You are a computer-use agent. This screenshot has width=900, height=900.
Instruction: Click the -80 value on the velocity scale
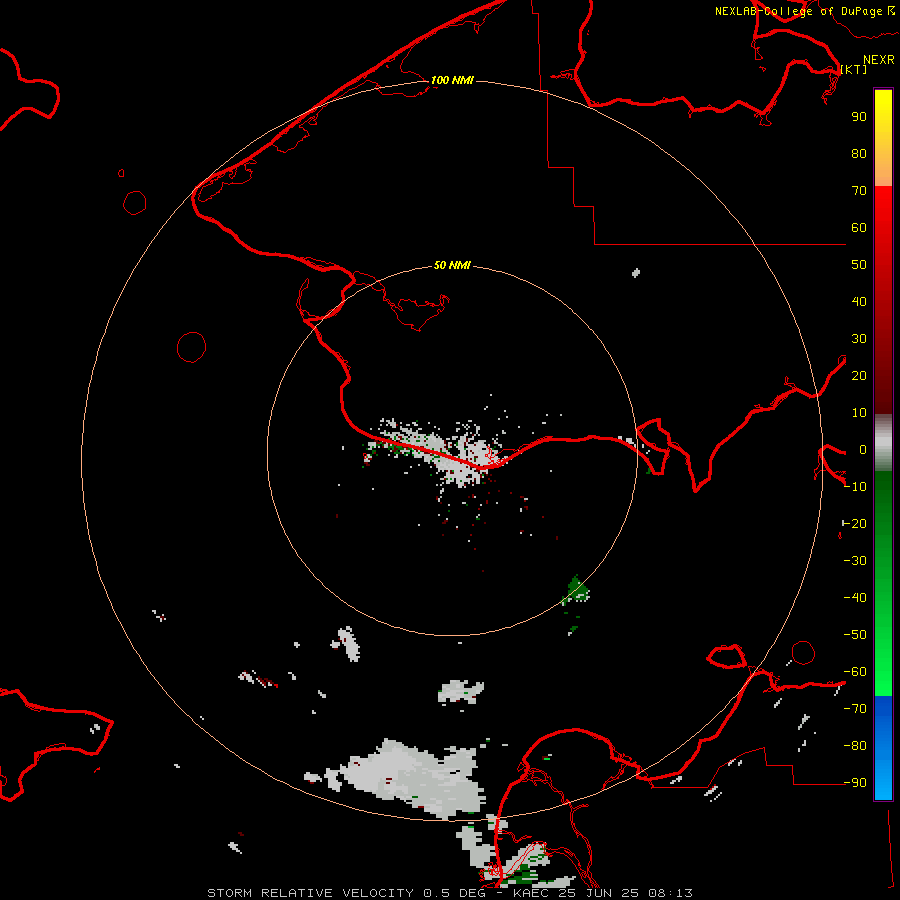[855, 746]
